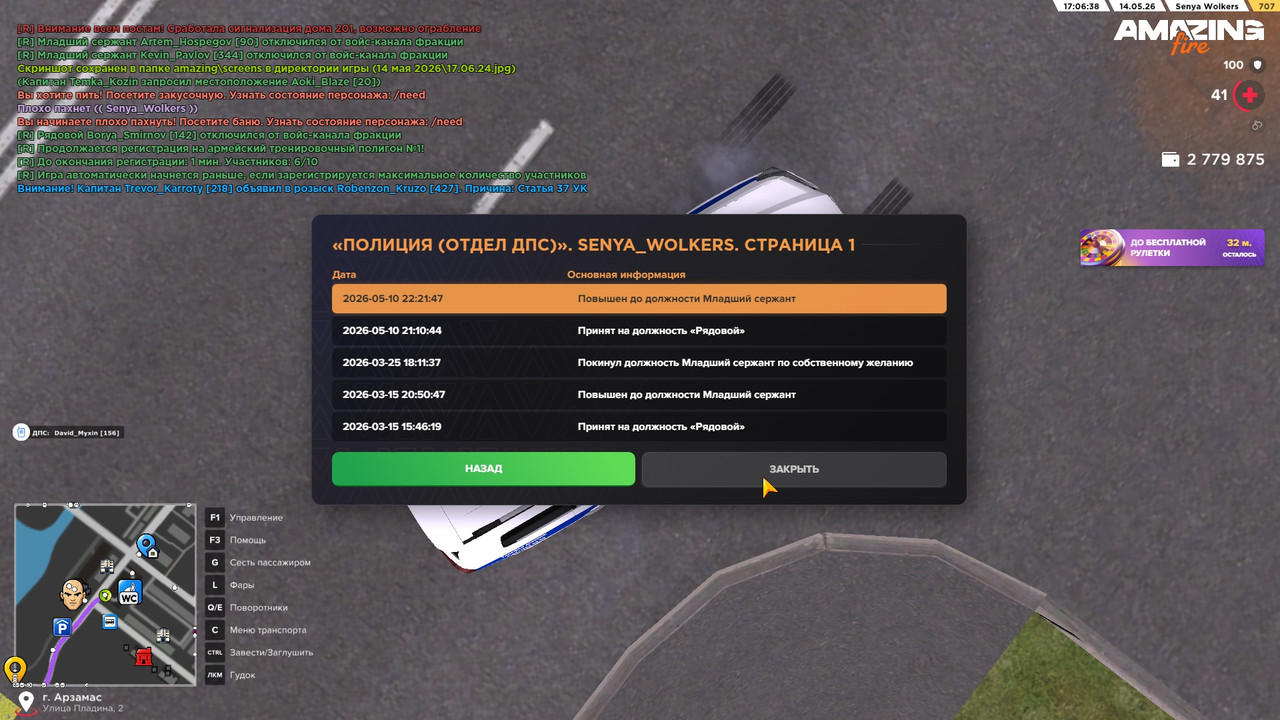1280x720 pixels.
Task: Click the yellow waypoint pin at minimap corner
Action: point(14,669)
